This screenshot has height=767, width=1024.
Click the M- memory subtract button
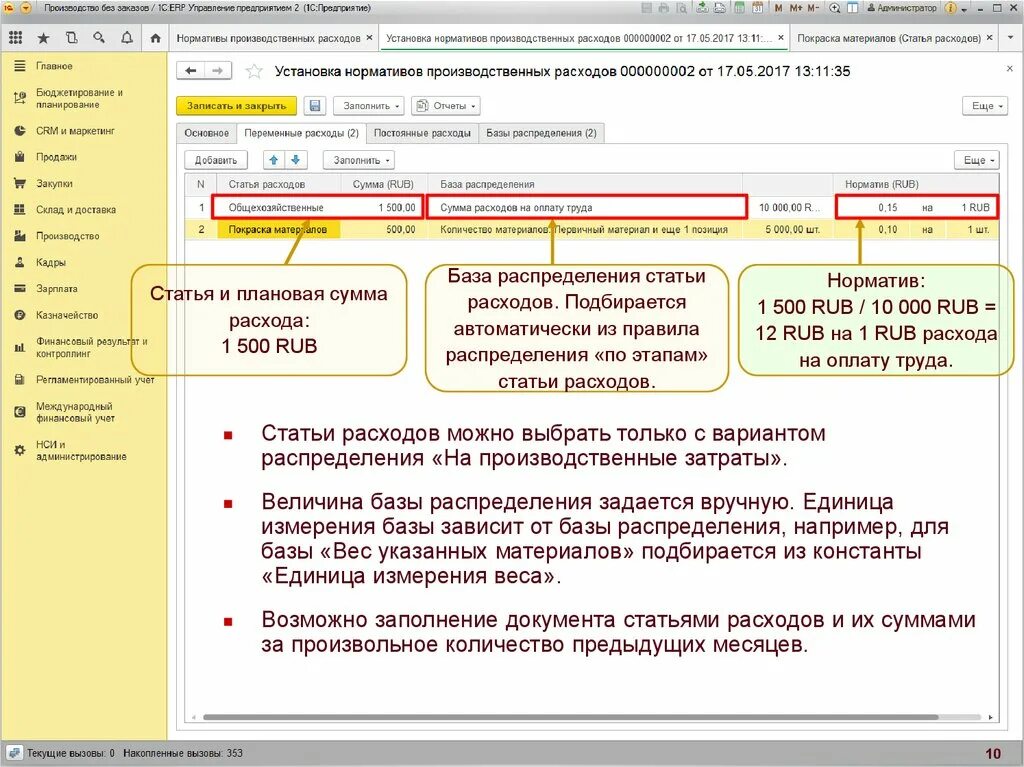[813, 8]
